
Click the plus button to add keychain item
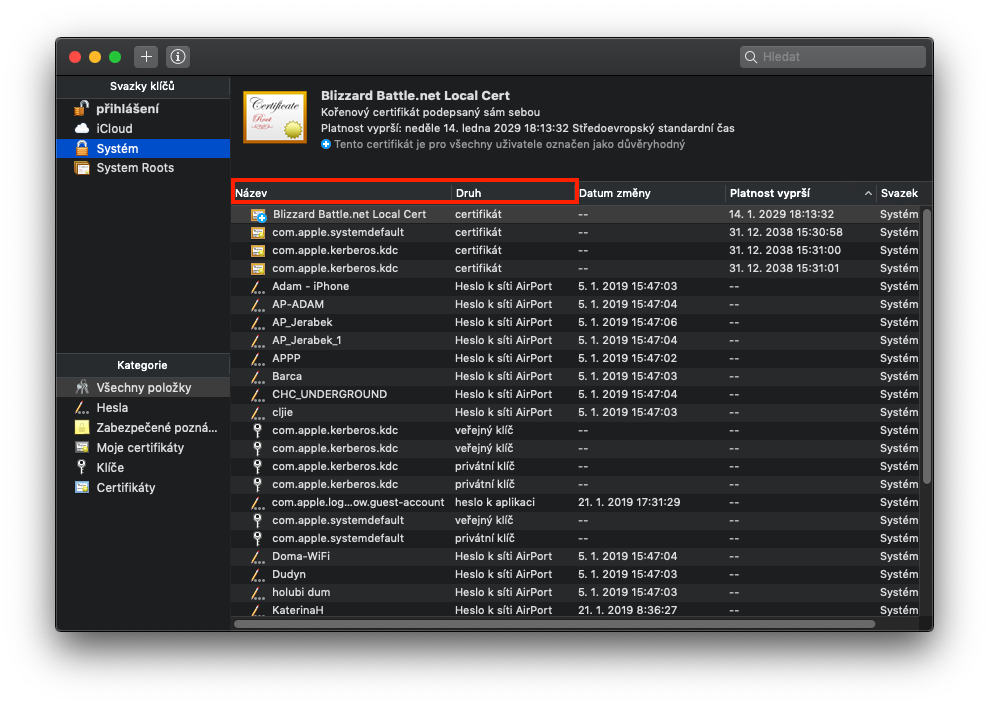[x=146, y=57]
